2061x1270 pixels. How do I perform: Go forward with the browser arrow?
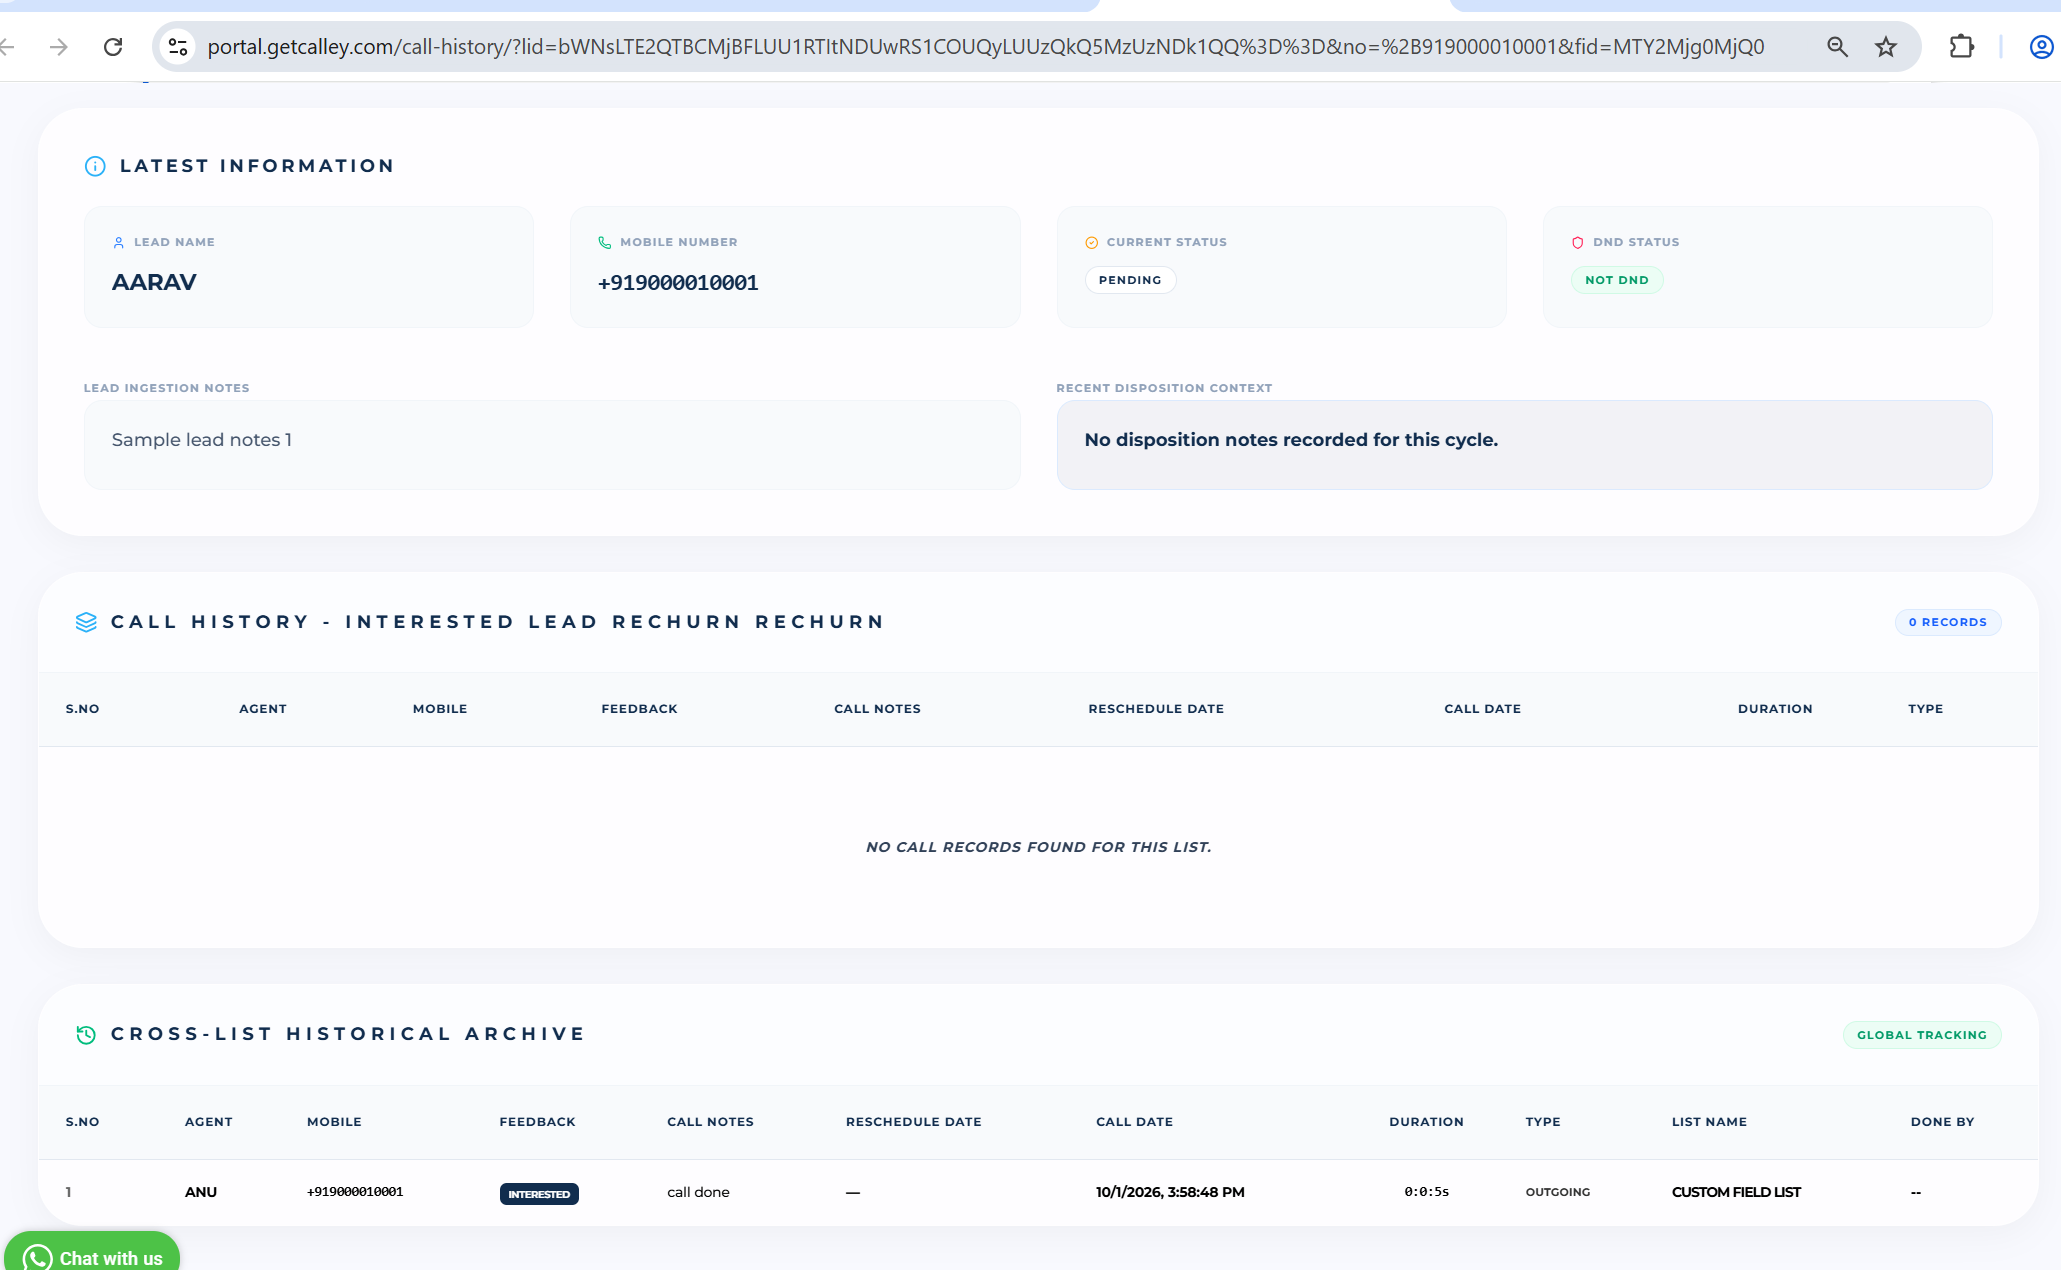point(59,47)
